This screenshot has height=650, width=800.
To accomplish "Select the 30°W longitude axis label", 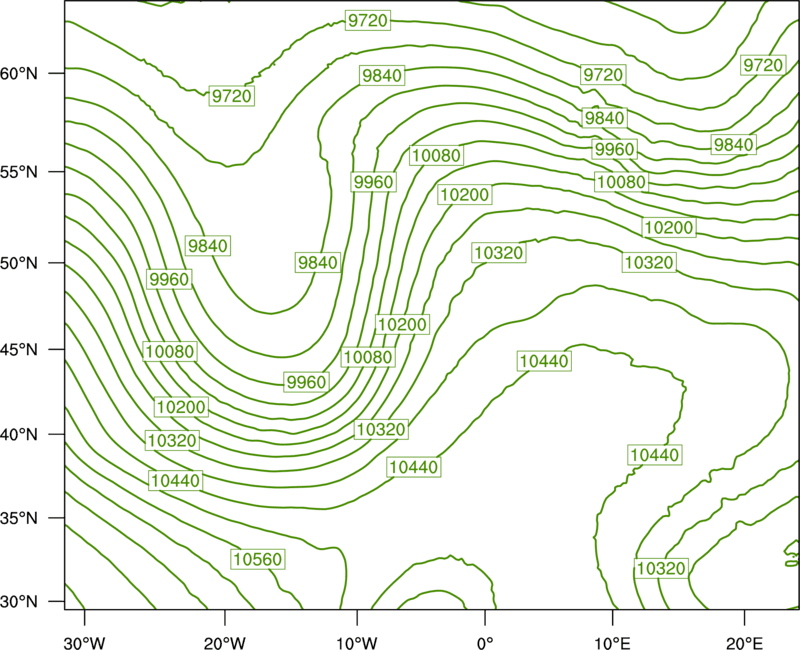I will point(85,643).
